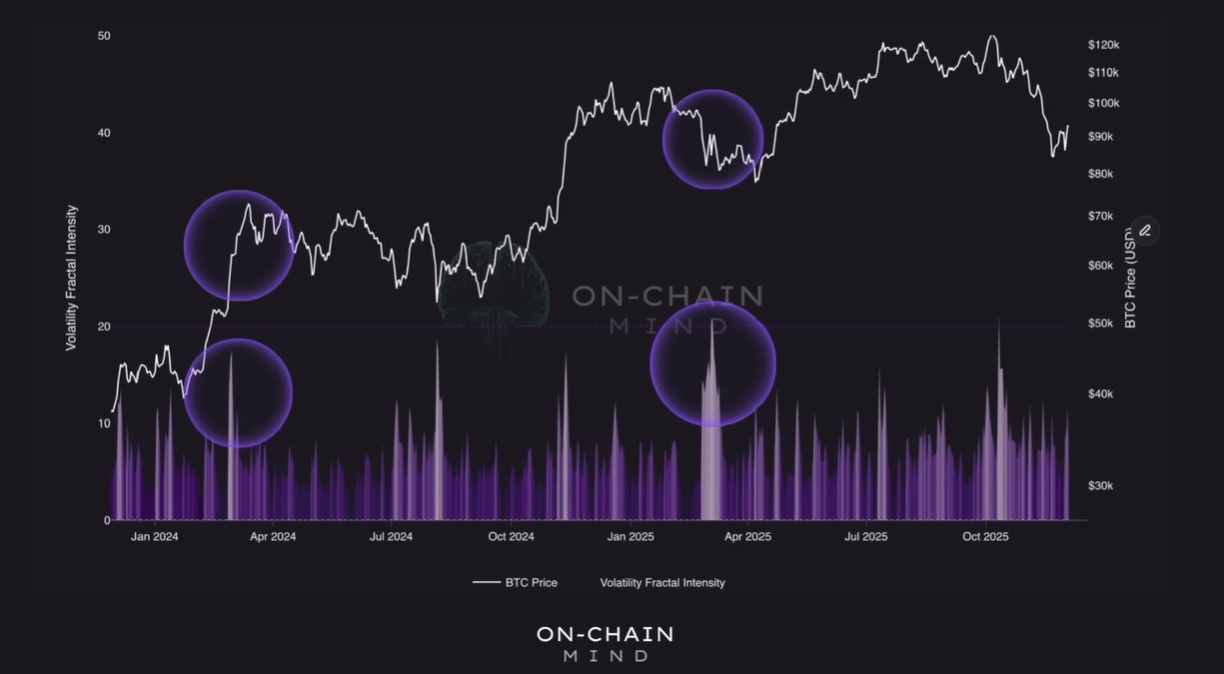Click the highlighted circle on early-2025 volatility spike
Viewport: 1224px width, 674px height.
[713, 365]
